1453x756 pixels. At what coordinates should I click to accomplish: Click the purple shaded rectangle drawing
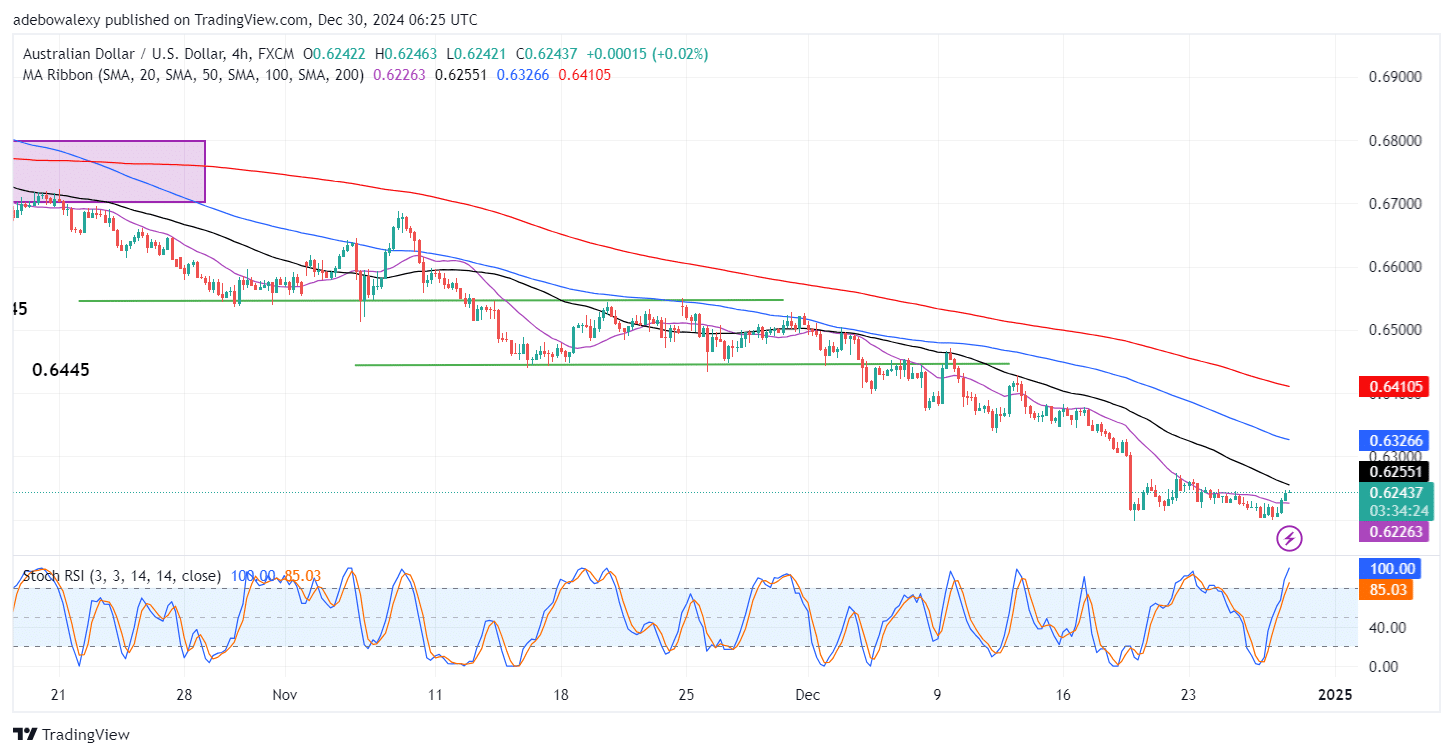click(109, 171)
